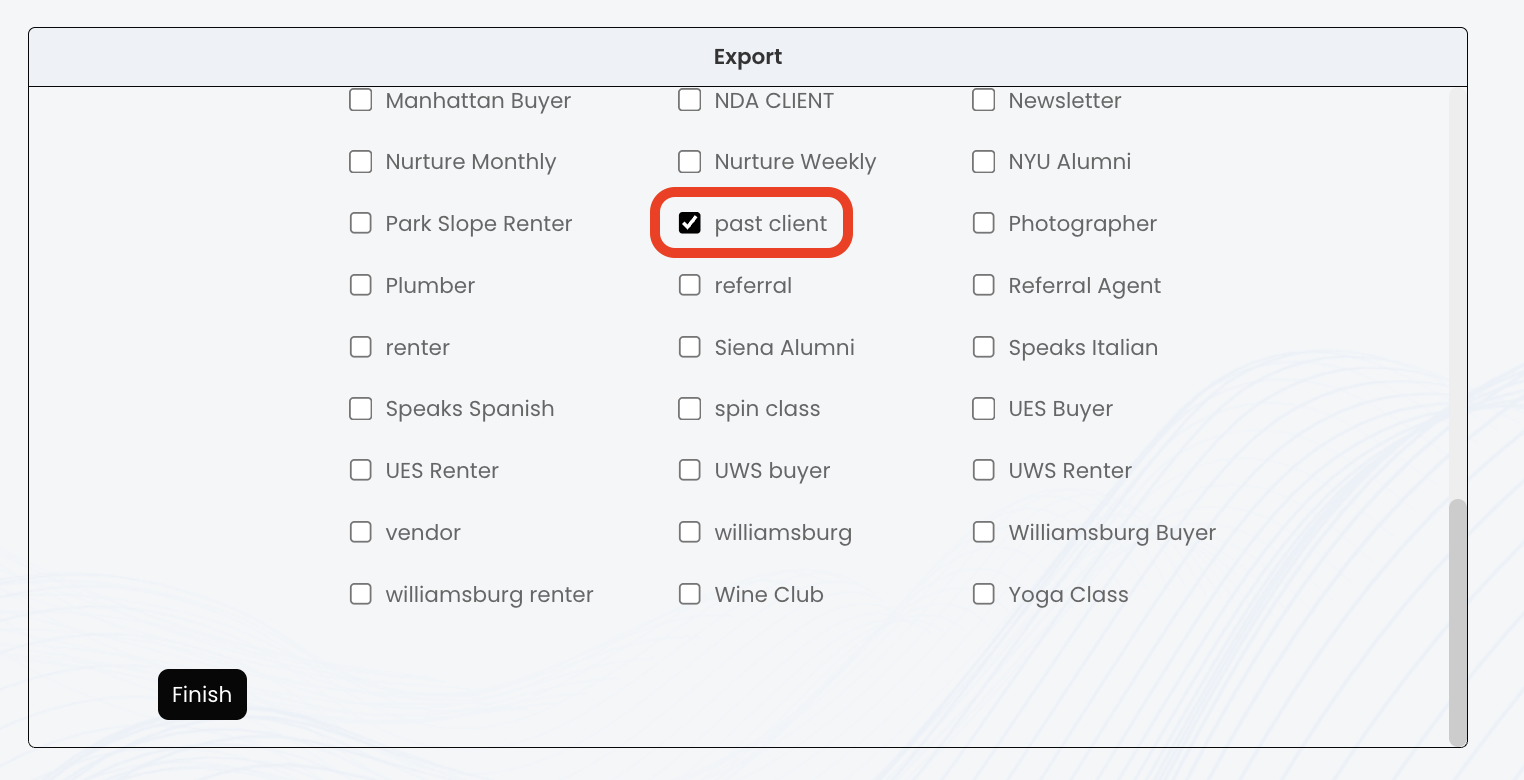Check the Park Slope Renter box
1524x780 pixels.
pyautogui.click(x=361, y=223)
